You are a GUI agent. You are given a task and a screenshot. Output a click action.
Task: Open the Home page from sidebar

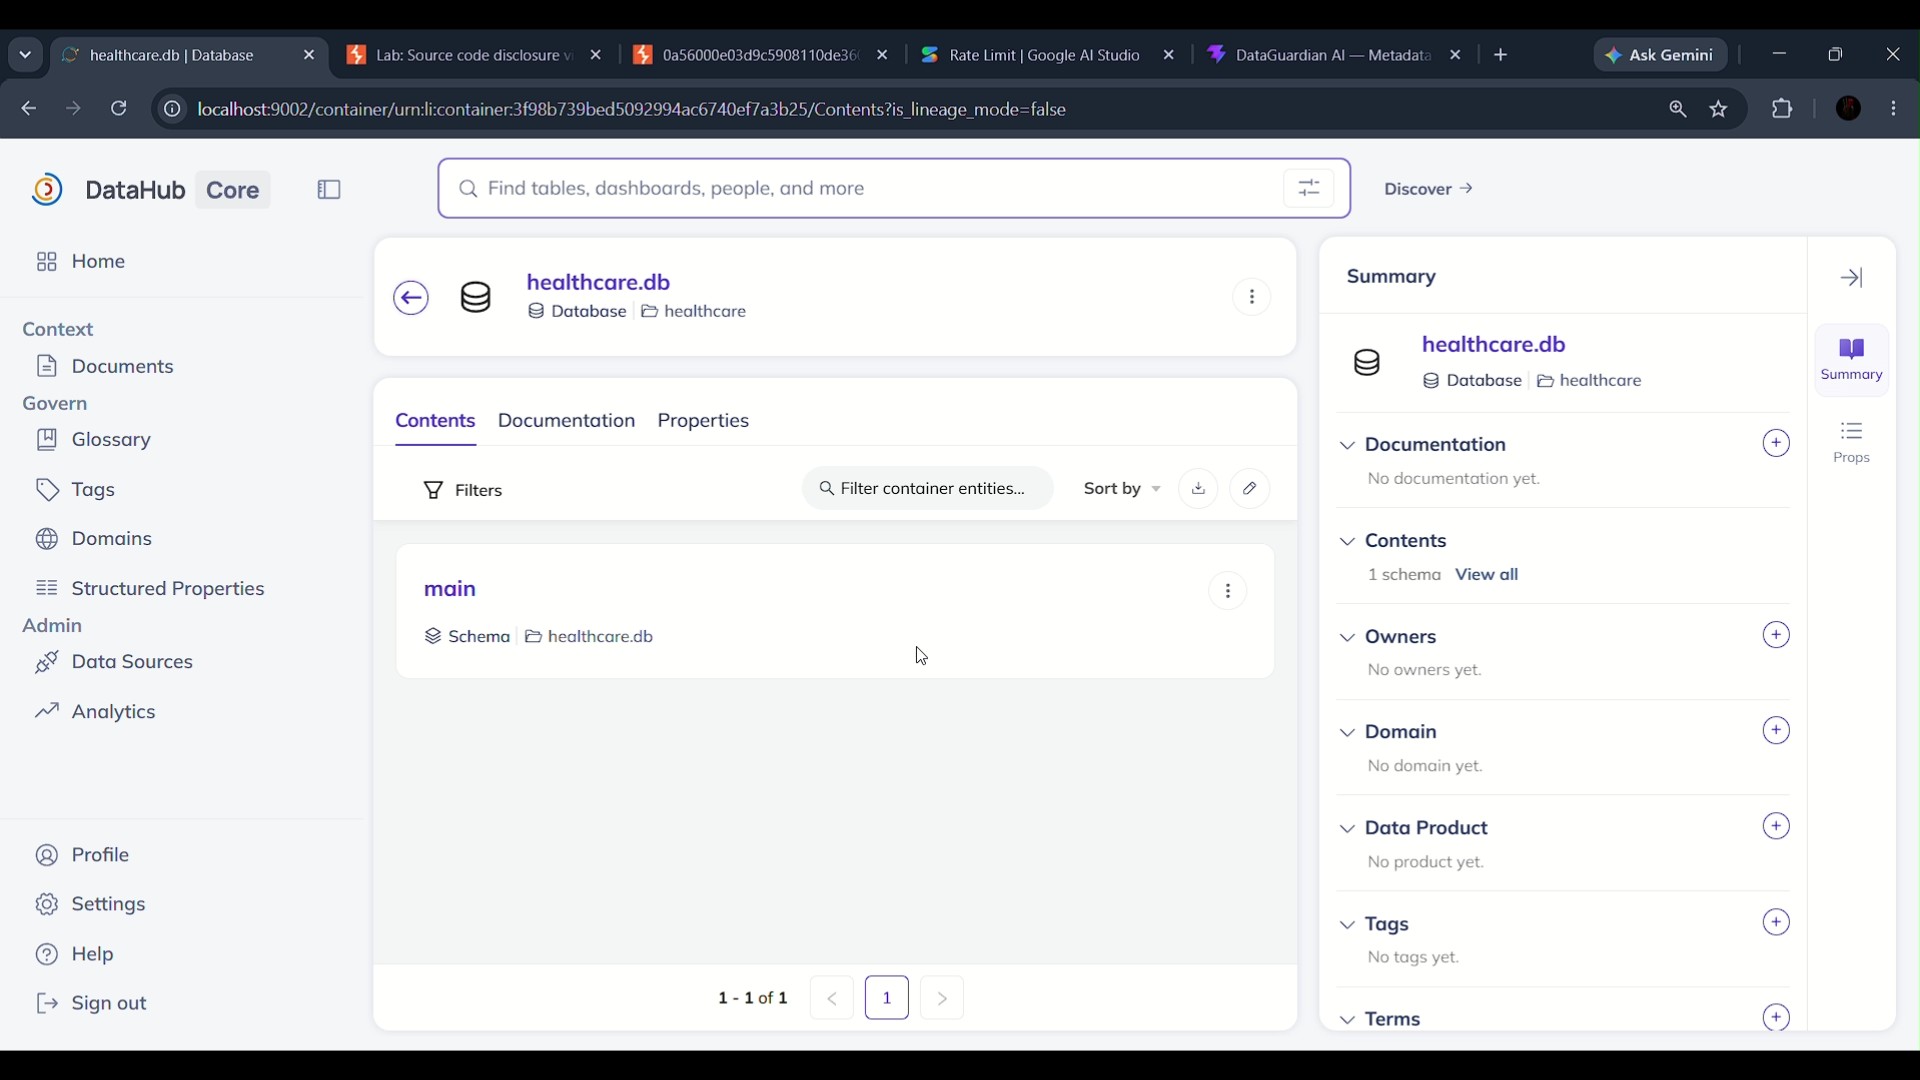pyautogui.click(x=80, y=262)
